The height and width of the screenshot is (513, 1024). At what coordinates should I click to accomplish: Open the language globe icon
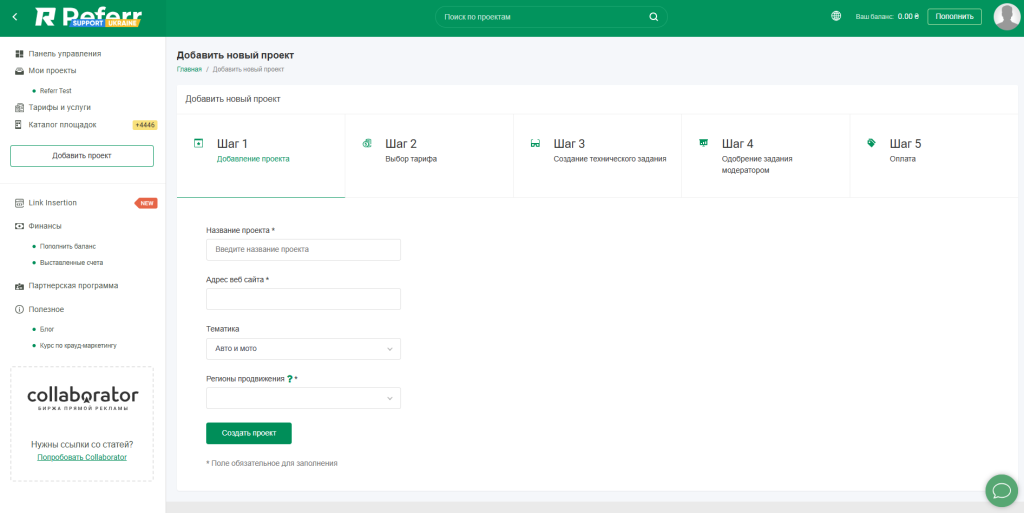click(x=836, y=16)
